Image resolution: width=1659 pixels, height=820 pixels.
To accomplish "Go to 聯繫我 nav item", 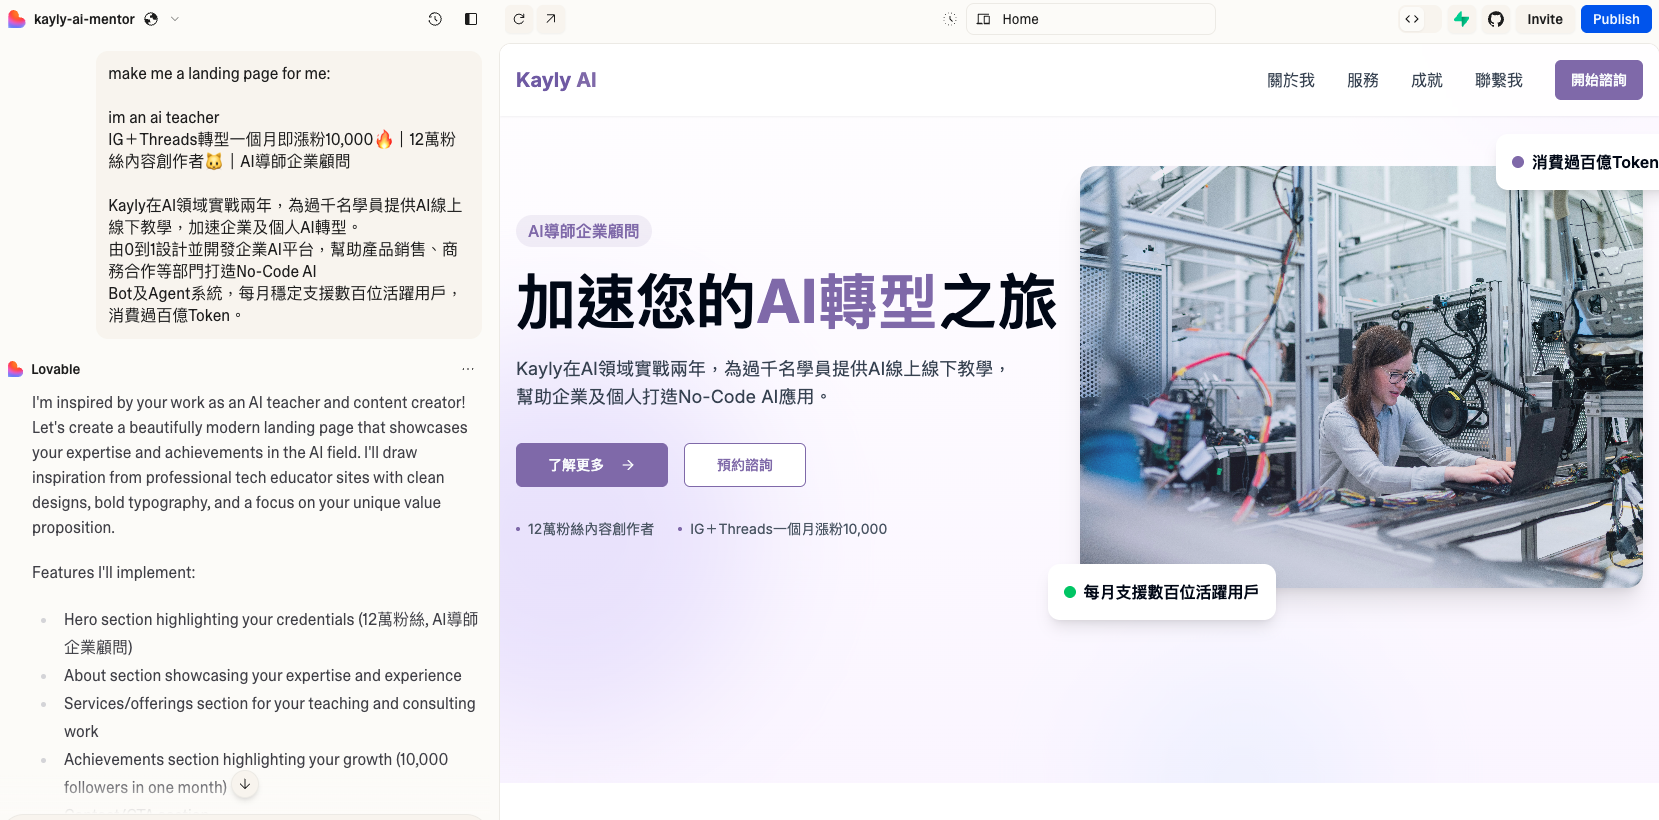I will (x=1499, y=80).
